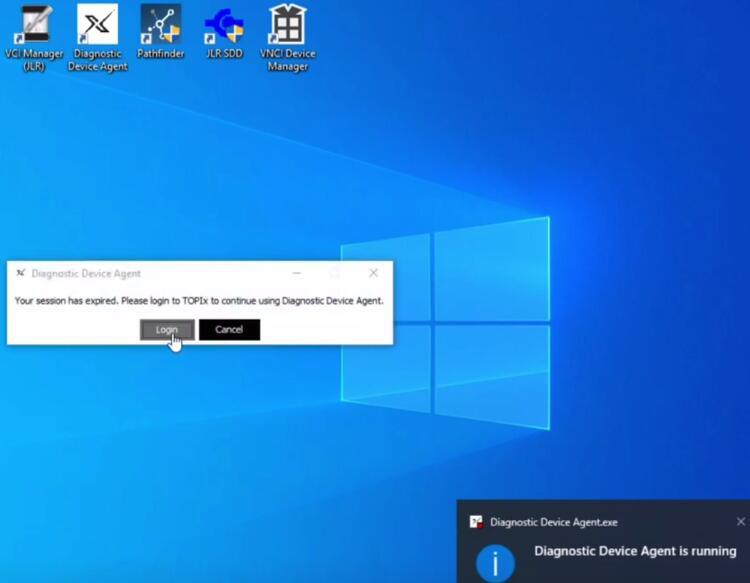750x583 pixels.
Task: Launch the Pathfinder desktop shortcut
Action: click(161, 32)
